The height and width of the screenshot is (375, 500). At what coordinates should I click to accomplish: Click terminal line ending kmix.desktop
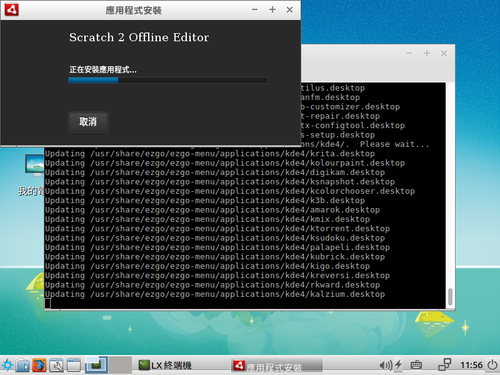[208, 219]
